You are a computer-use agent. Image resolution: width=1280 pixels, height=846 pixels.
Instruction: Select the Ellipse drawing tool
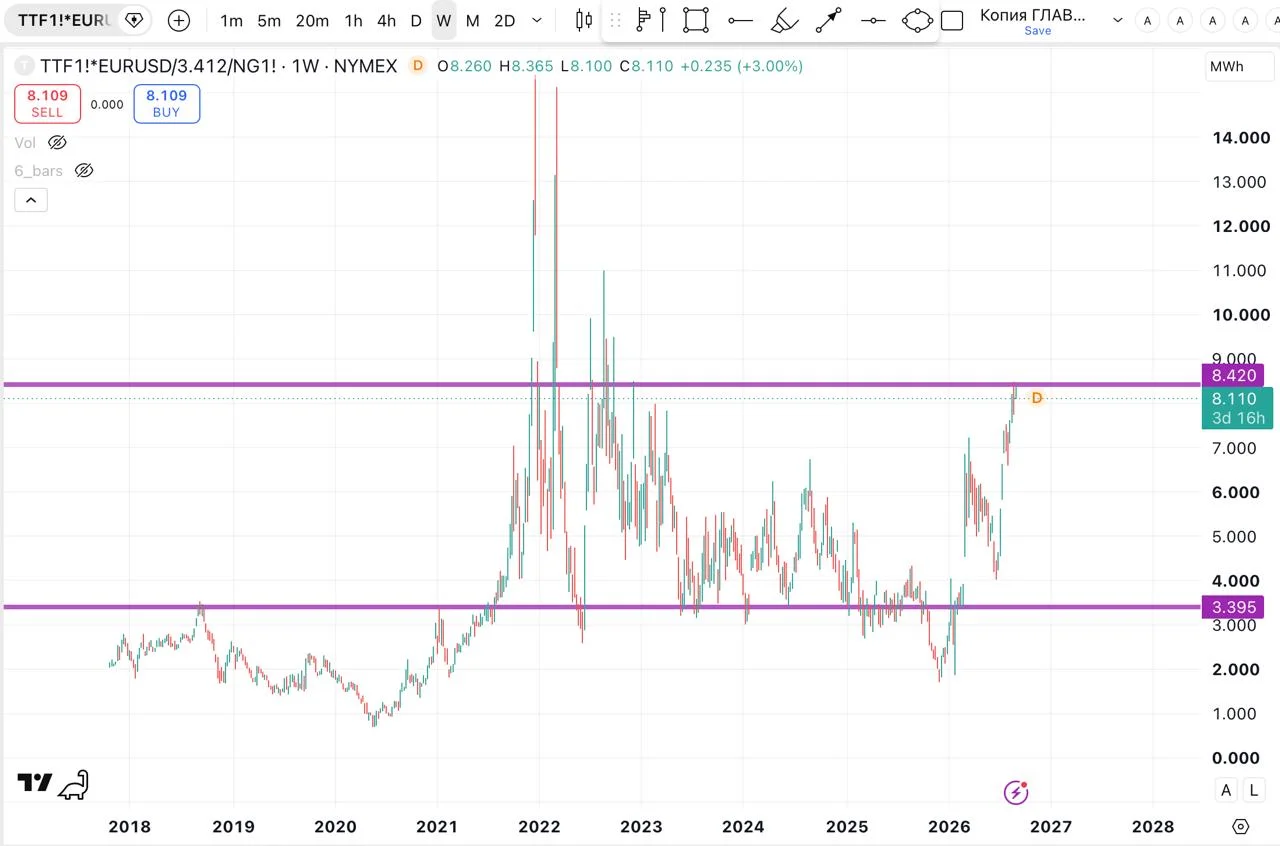tap(917, 20)
